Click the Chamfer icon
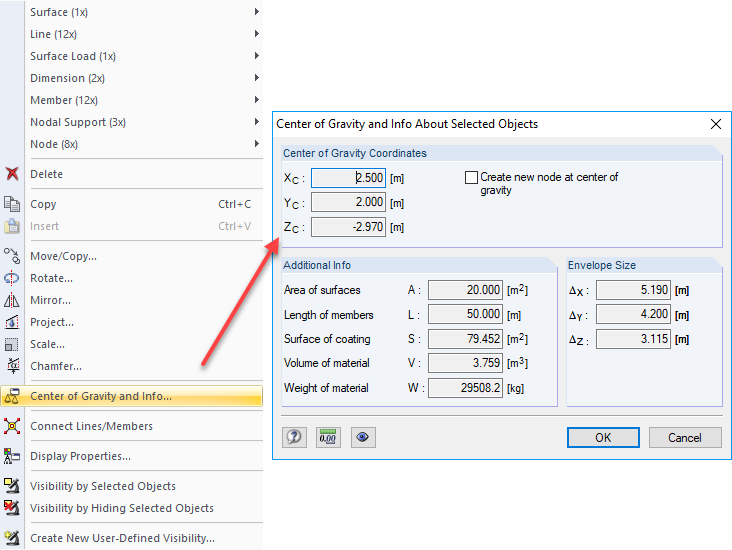This screenshot has height=550, width=732. (12, 366)
